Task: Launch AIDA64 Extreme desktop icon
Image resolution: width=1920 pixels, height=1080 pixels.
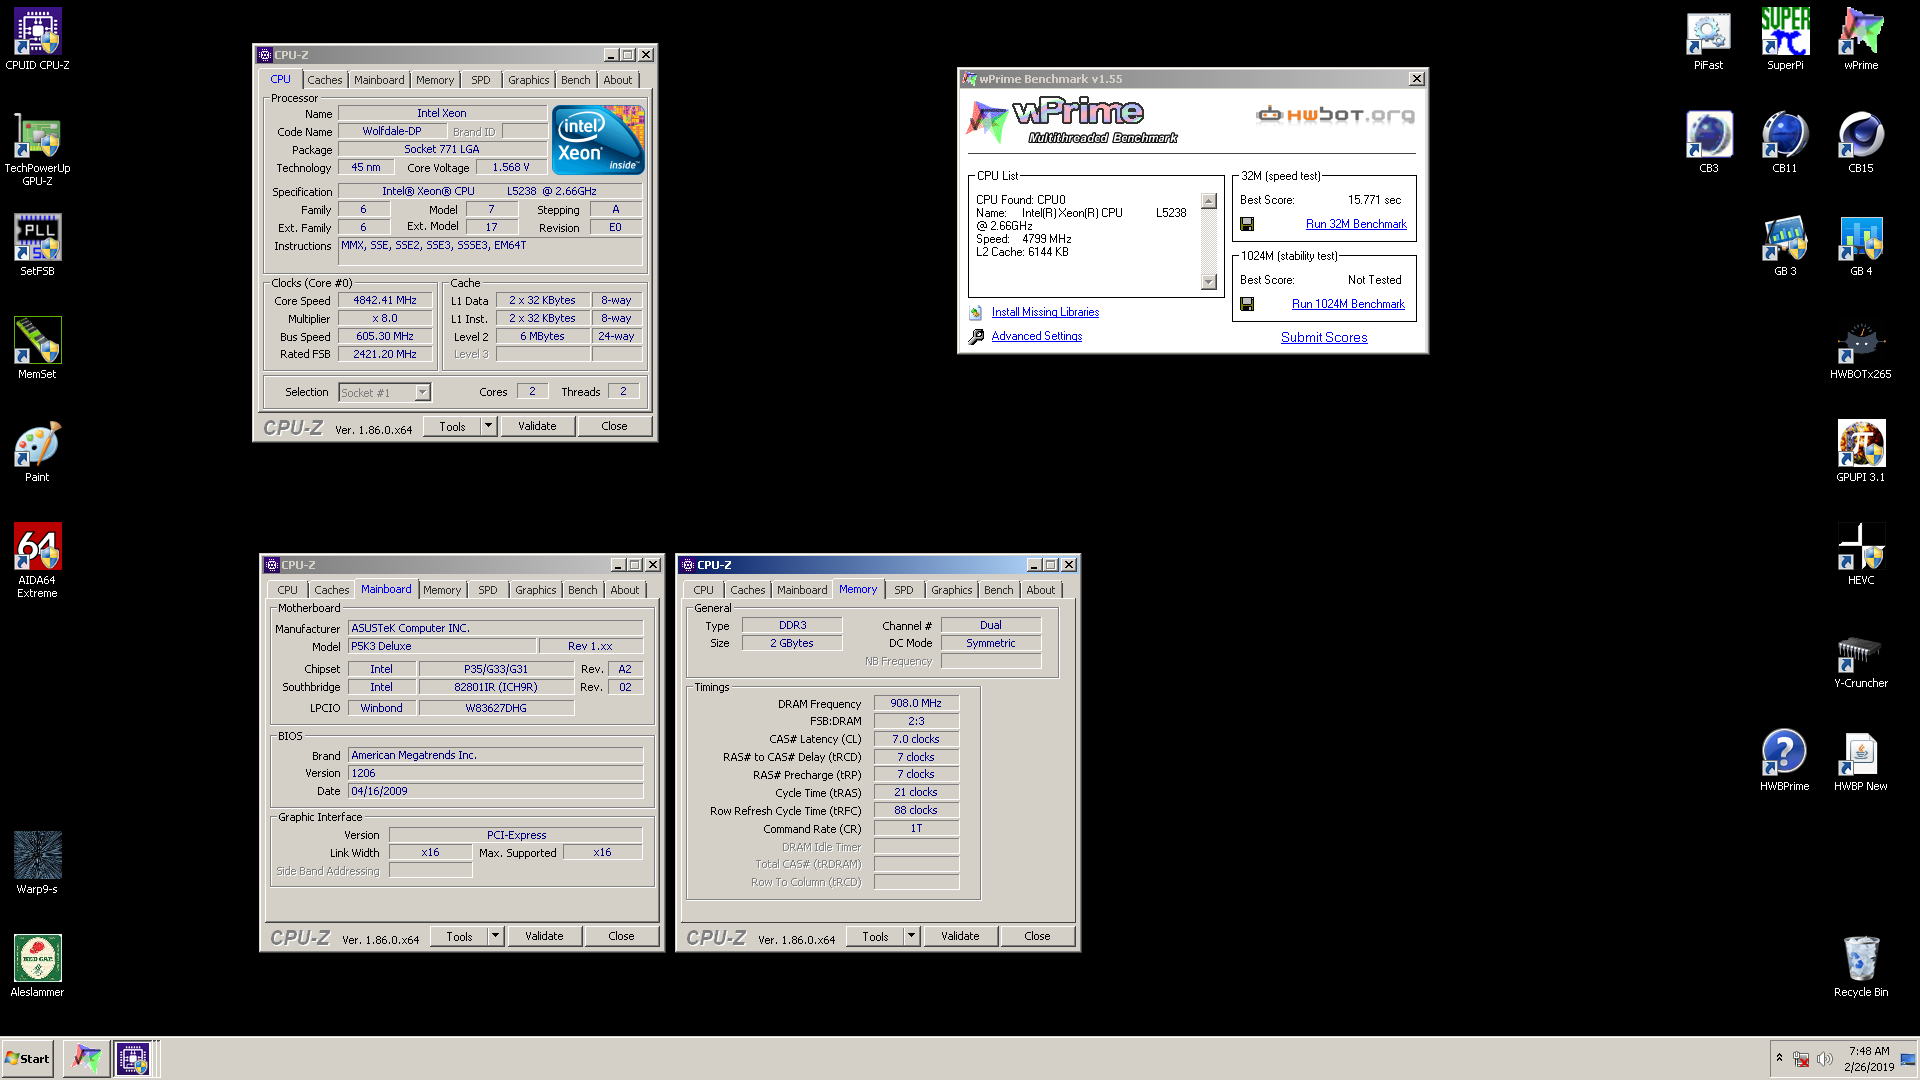Action: pyautogui.click(x=37, y=560)
